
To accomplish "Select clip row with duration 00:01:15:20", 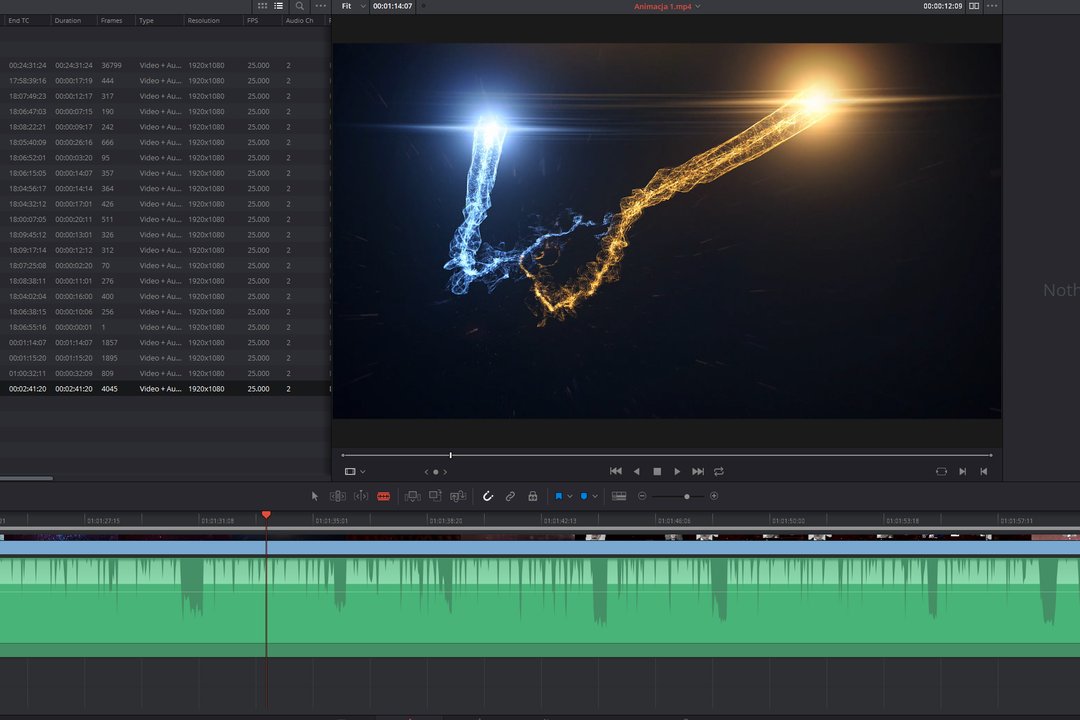I will tap(165, 358).
